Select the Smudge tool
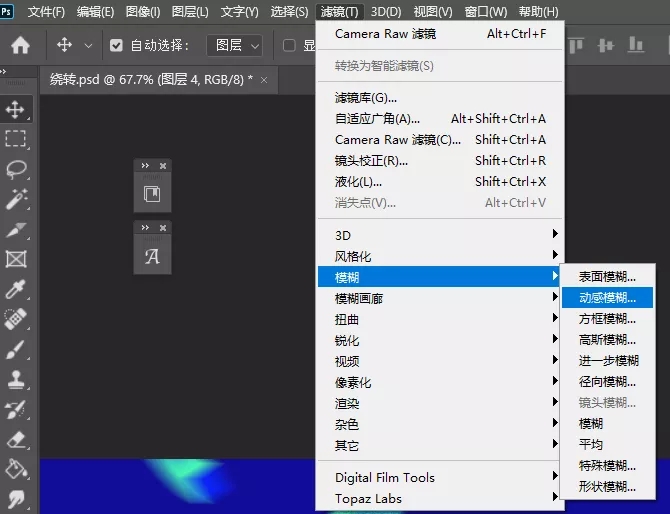The width and height of the screenshot is (670, 514). pos(16,499)
